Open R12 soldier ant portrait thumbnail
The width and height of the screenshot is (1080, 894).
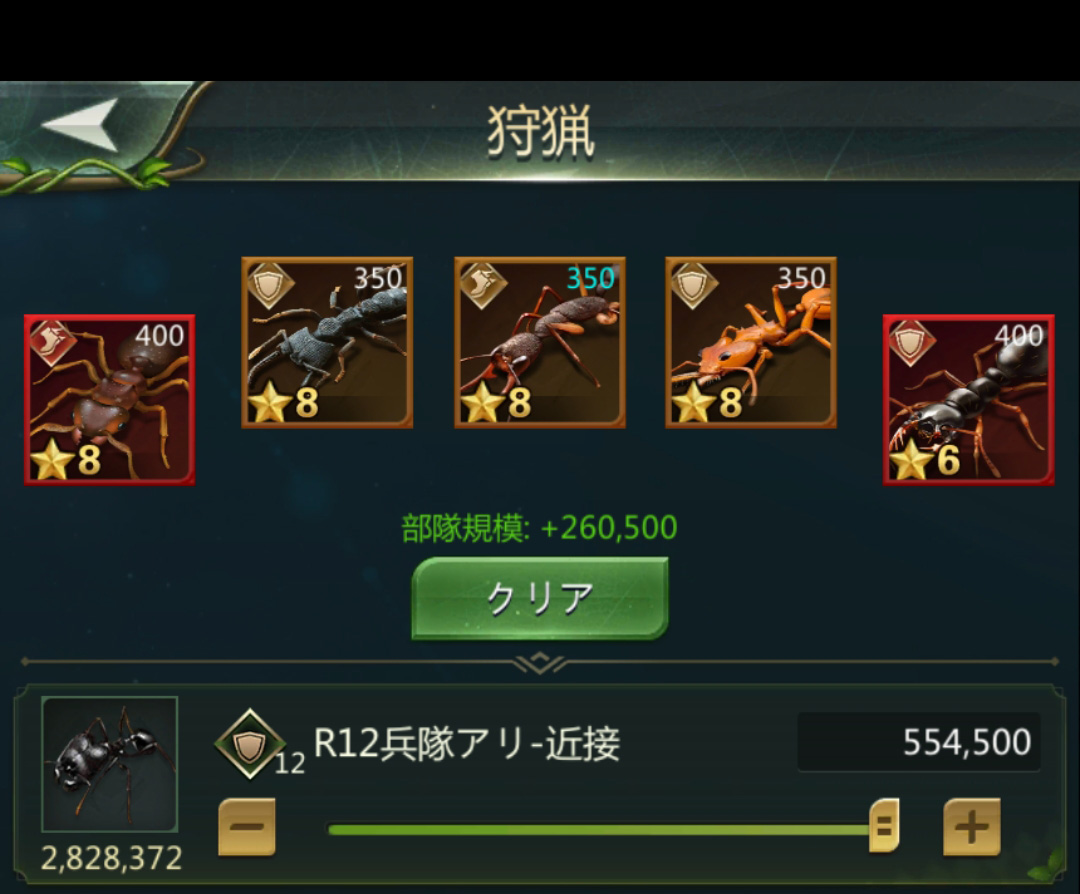point(110,764)
